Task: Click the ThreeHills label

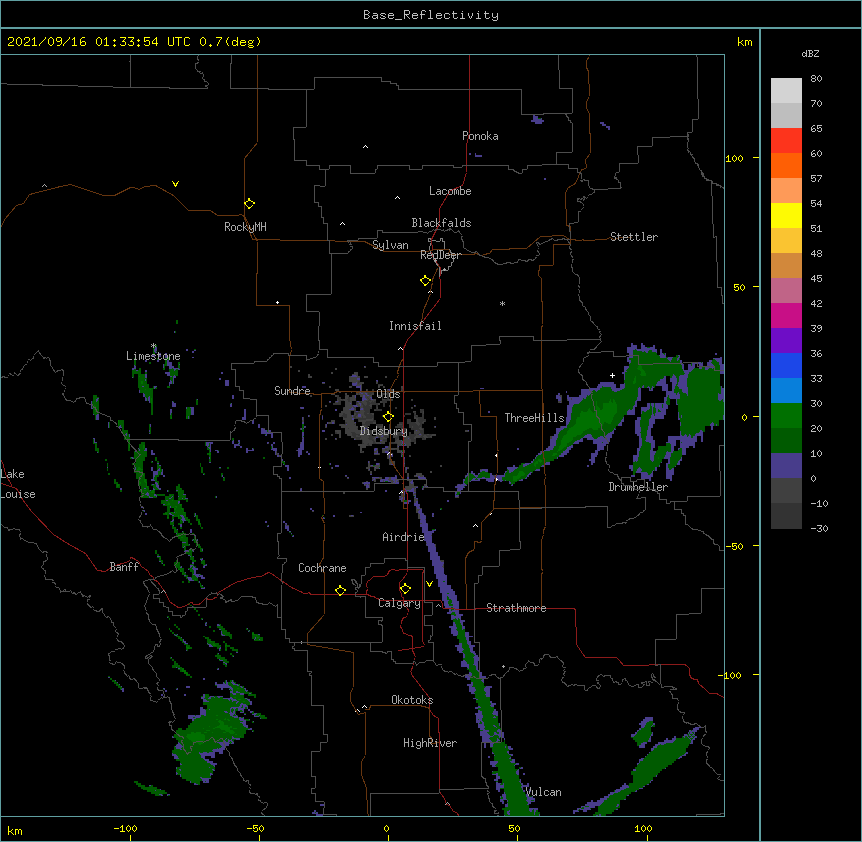Action: click(x=534, y=418)
